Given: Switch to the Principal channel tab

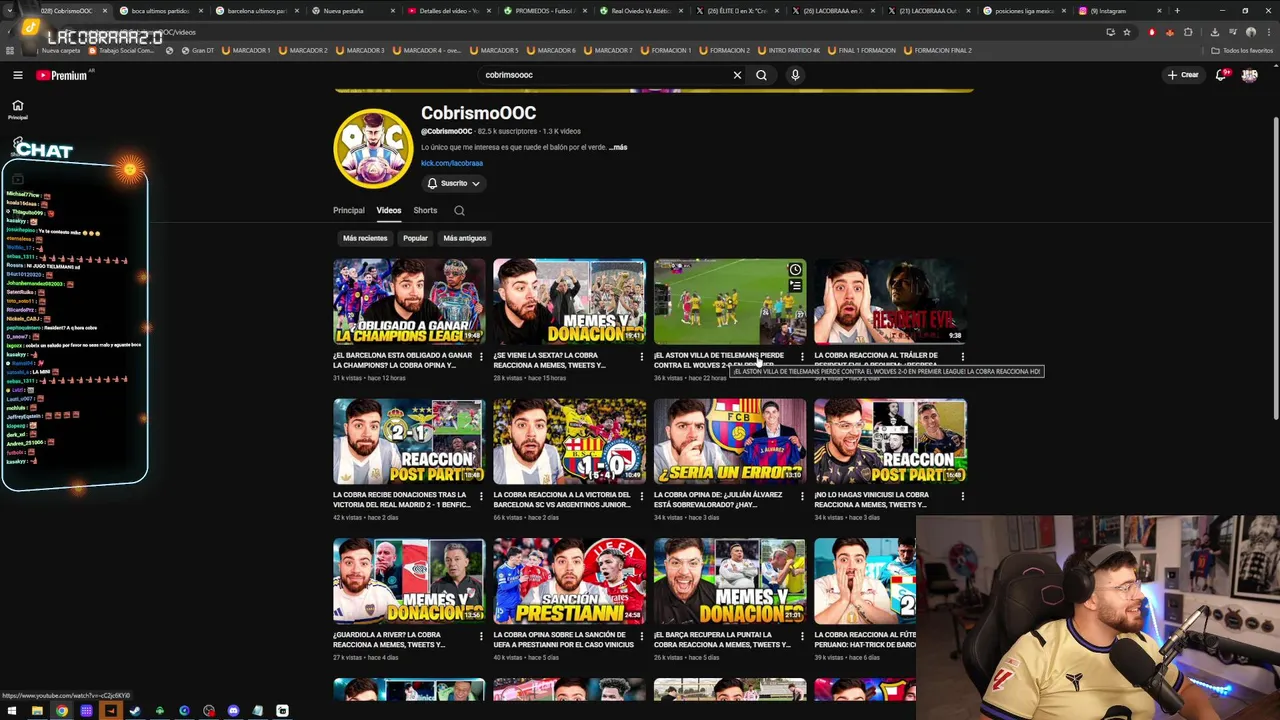Looking at the screenshot, I should coord(349,211).
